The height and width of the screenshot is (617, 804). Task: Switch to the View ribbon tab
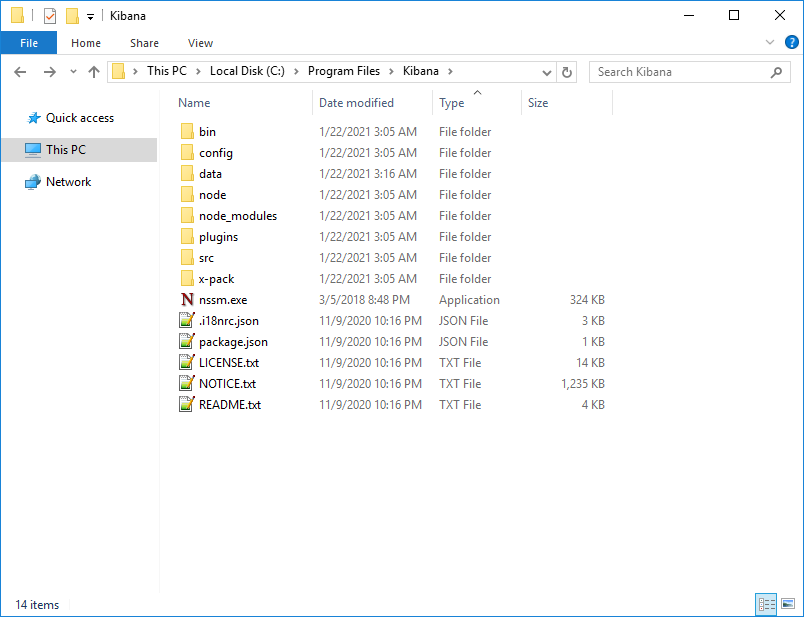point(200,43)
